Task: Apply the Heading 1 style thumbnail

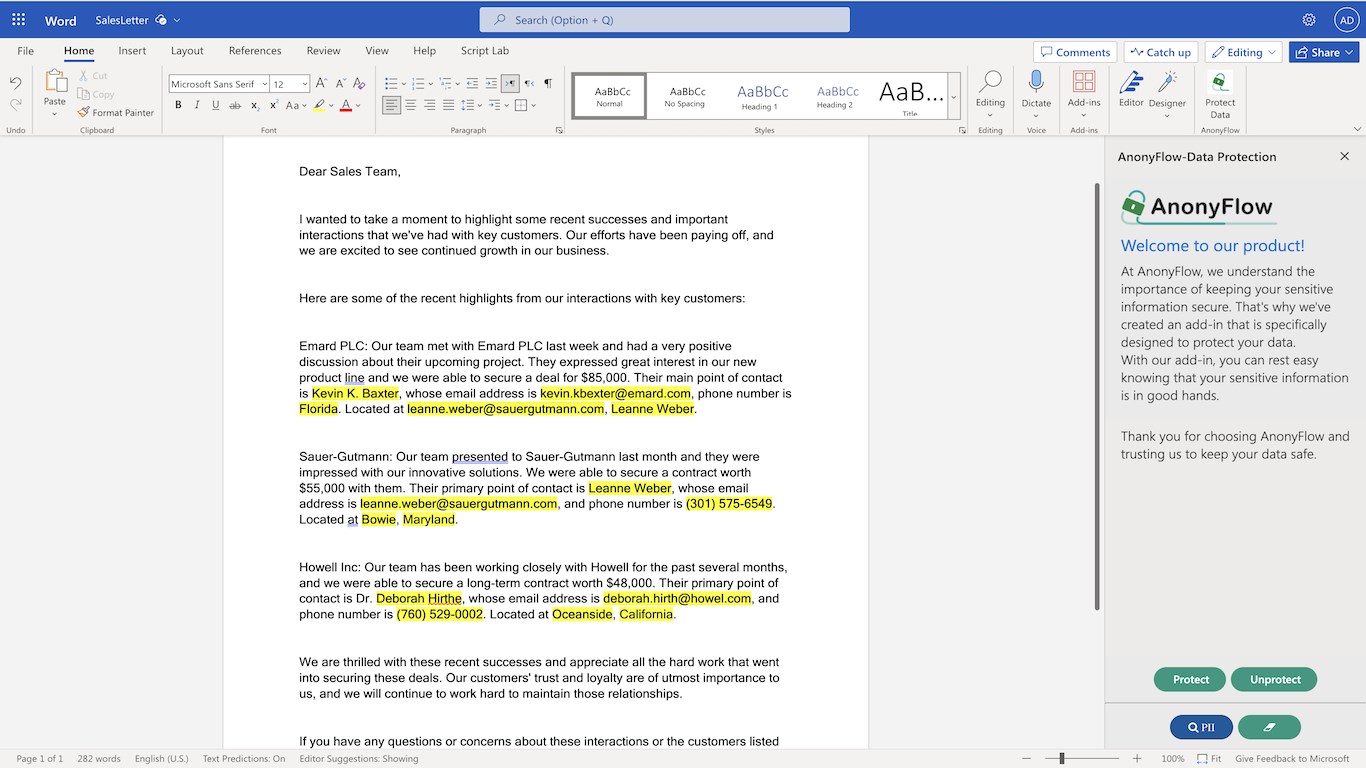Action: tap(760, 96)
